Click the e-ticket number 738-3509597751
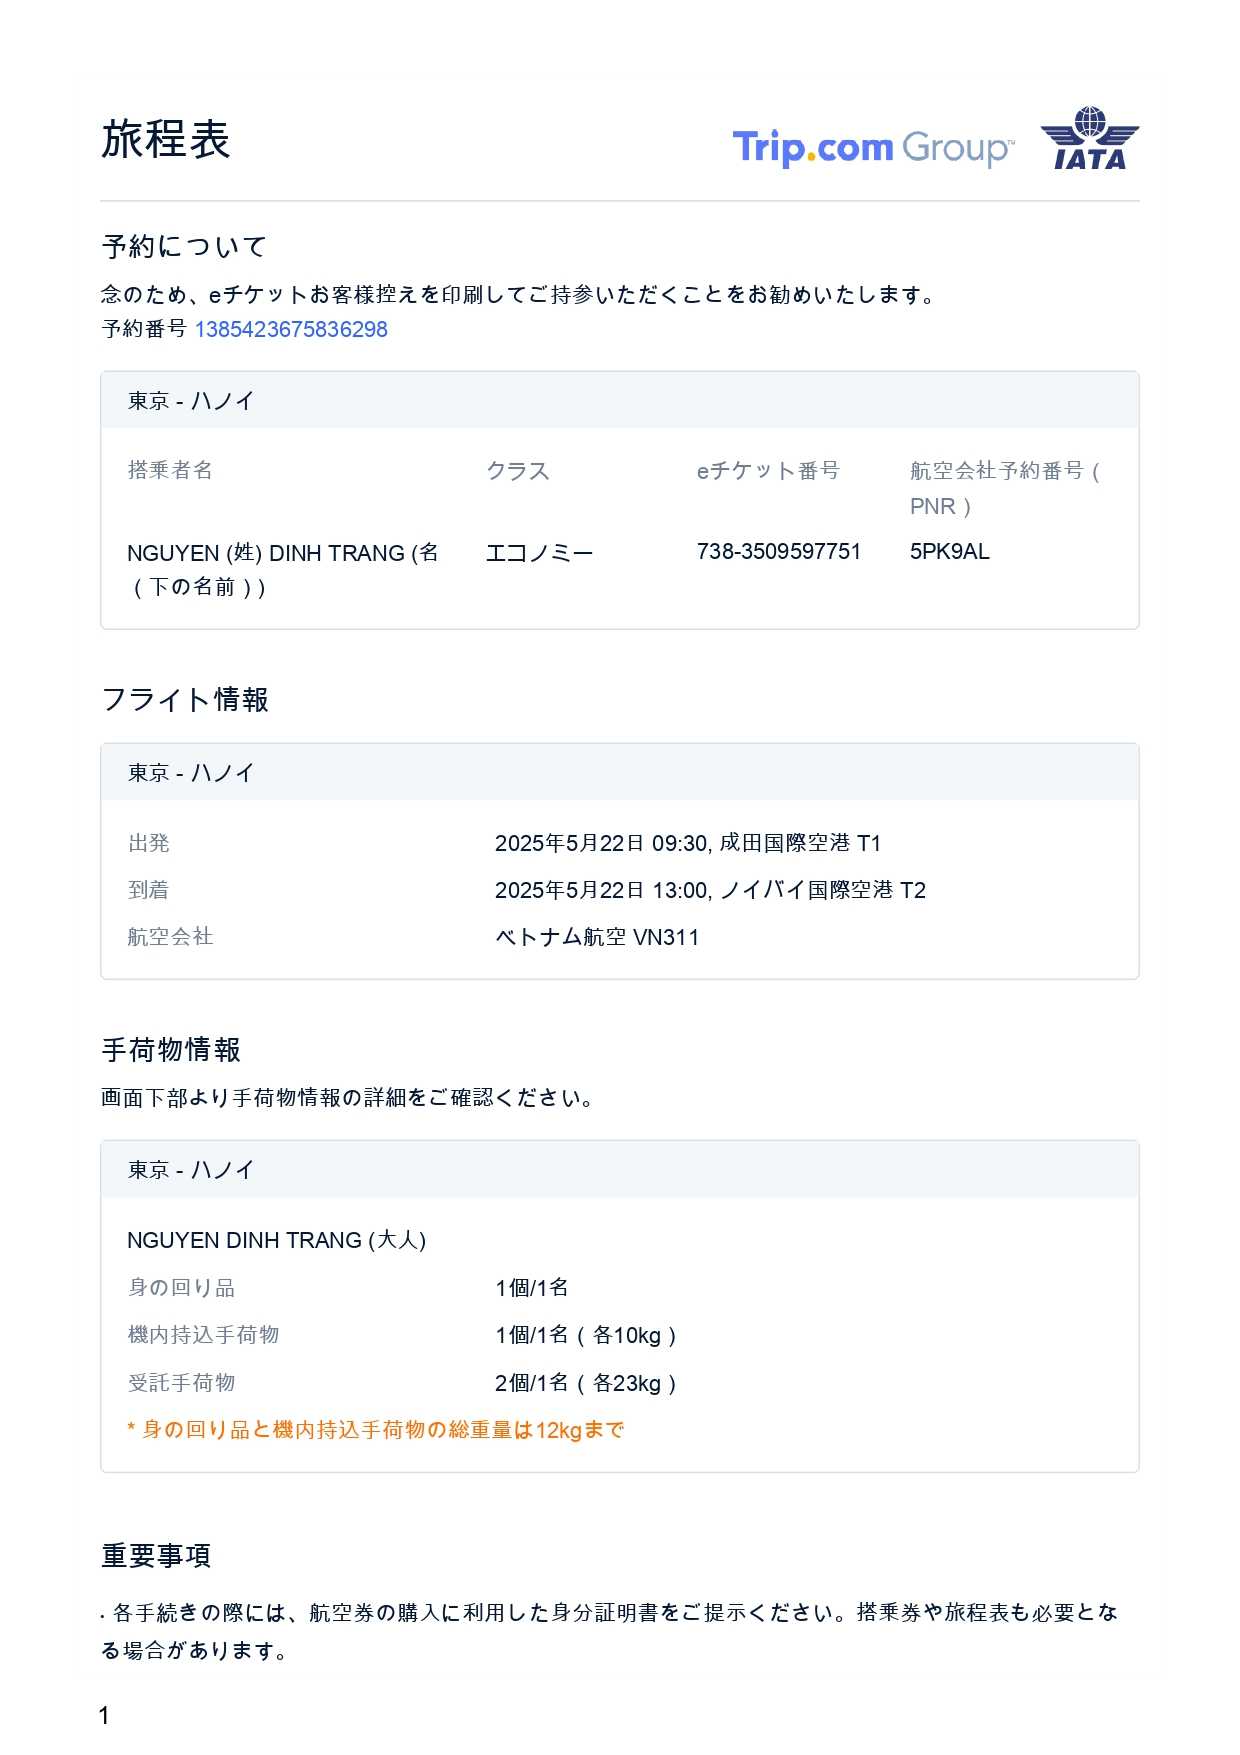The width and height of the screenshot is (1240, 1755). 778,551
